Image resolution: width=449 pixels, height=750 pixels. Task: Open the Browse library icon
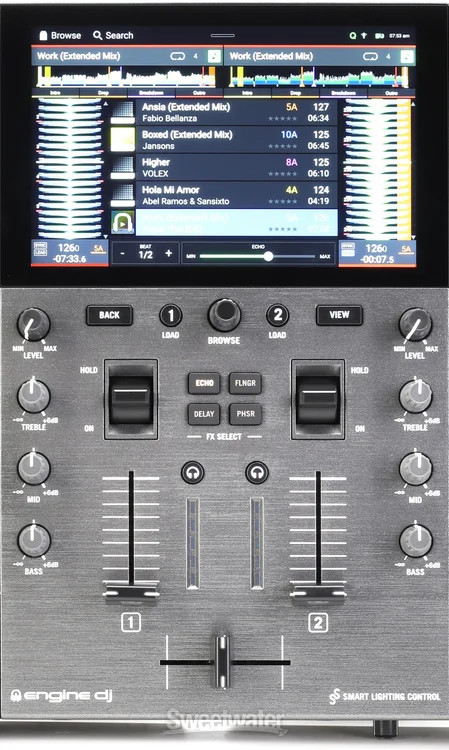coord(44,35)
